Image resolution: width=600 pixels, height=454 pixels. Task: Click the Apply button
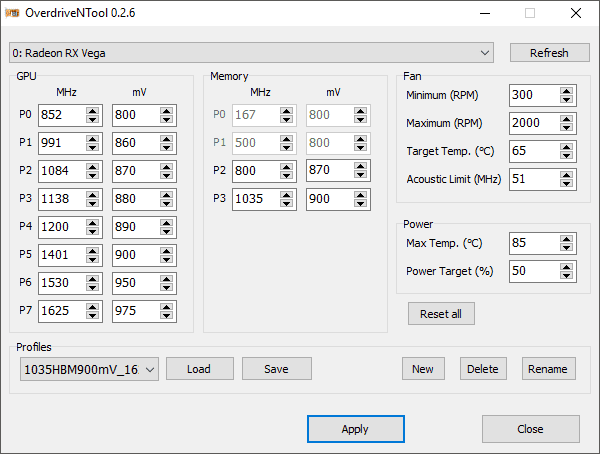pos(355,429)
